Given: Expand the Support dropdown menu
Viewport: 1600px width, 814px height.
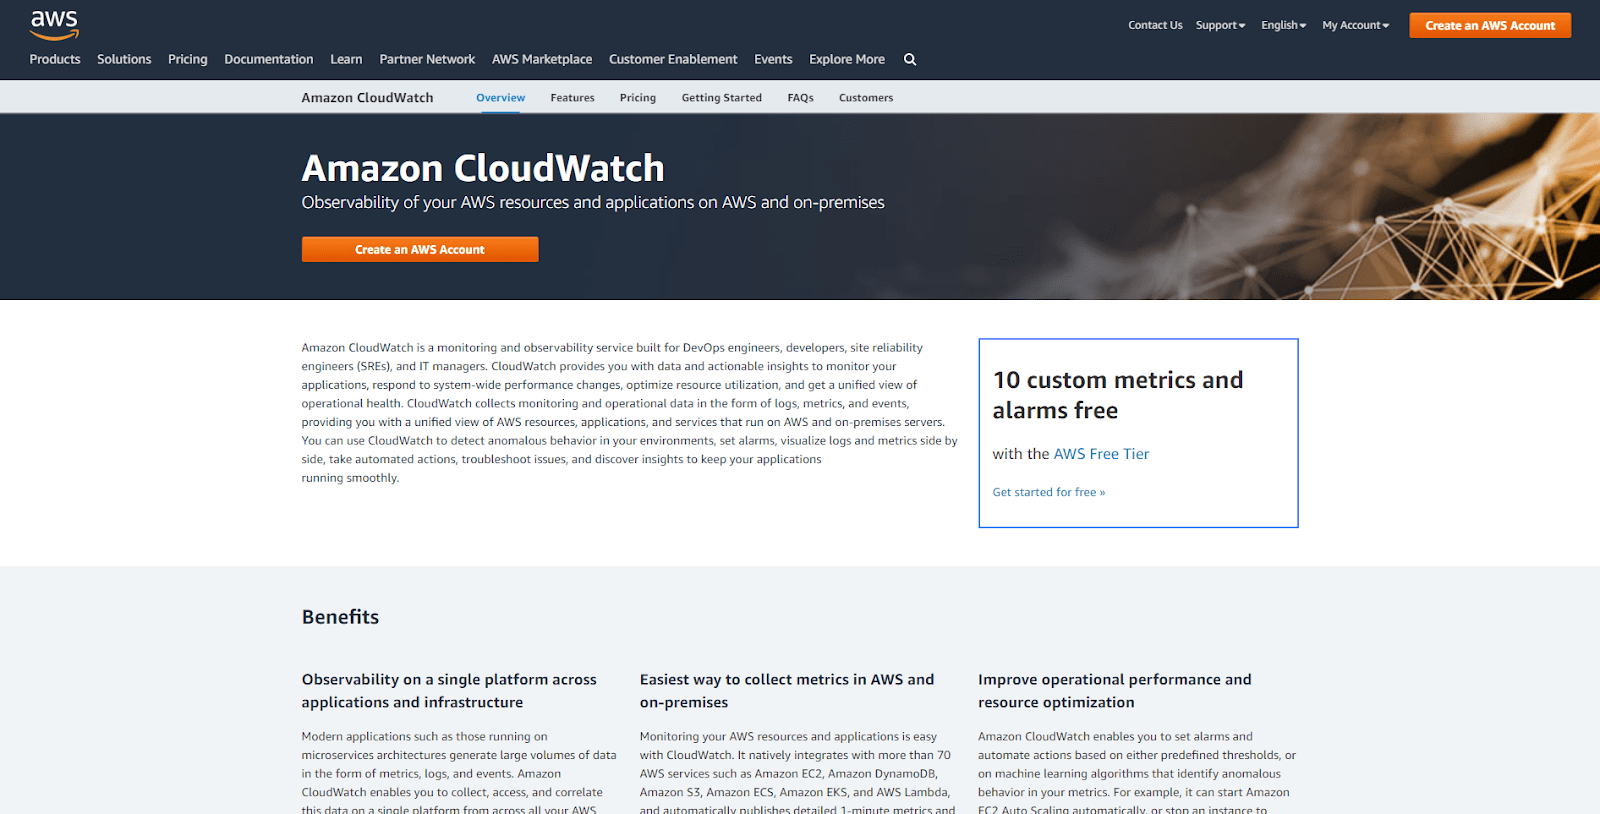Looking at the screenshot, I should pos(1220,25).
